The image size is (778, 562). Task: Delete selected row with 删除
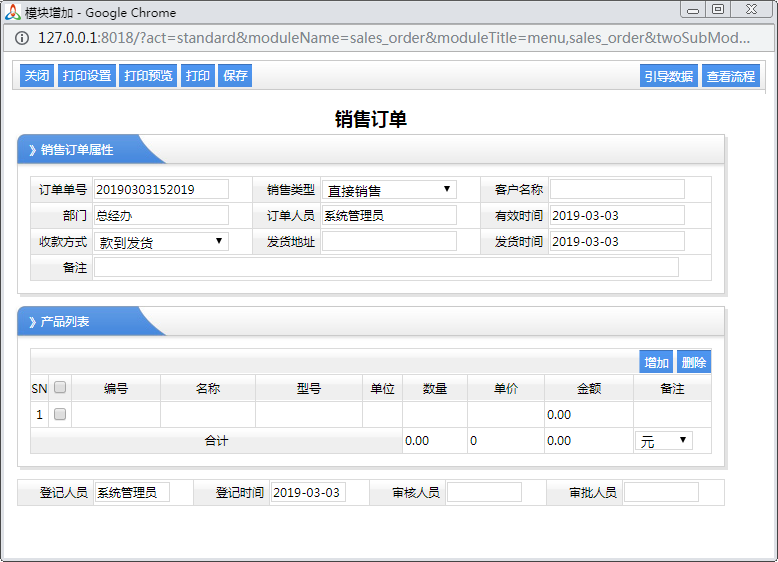[x=693, y=362]
